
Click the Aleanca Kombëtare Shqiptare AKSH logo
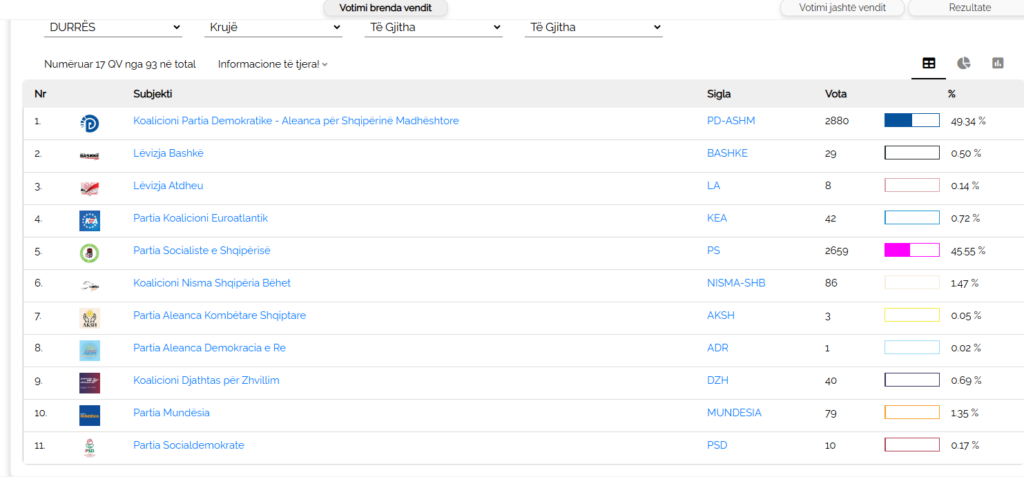tap(89, 317)
